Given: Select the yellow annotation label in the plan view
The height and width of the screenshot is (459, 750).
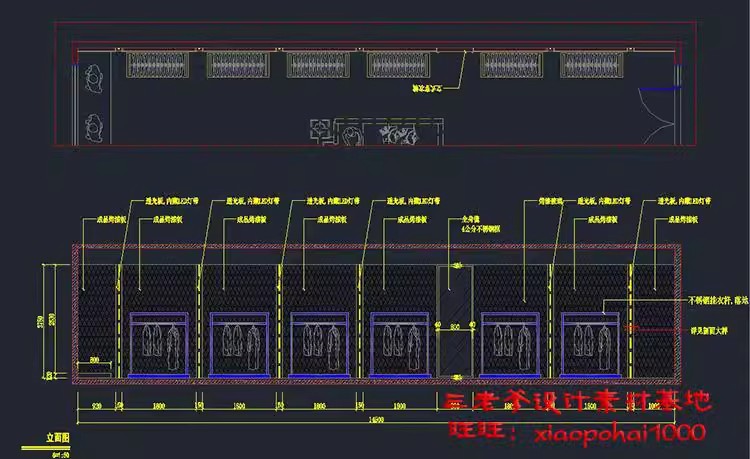Looking at the screenshot, I should 427,88.
